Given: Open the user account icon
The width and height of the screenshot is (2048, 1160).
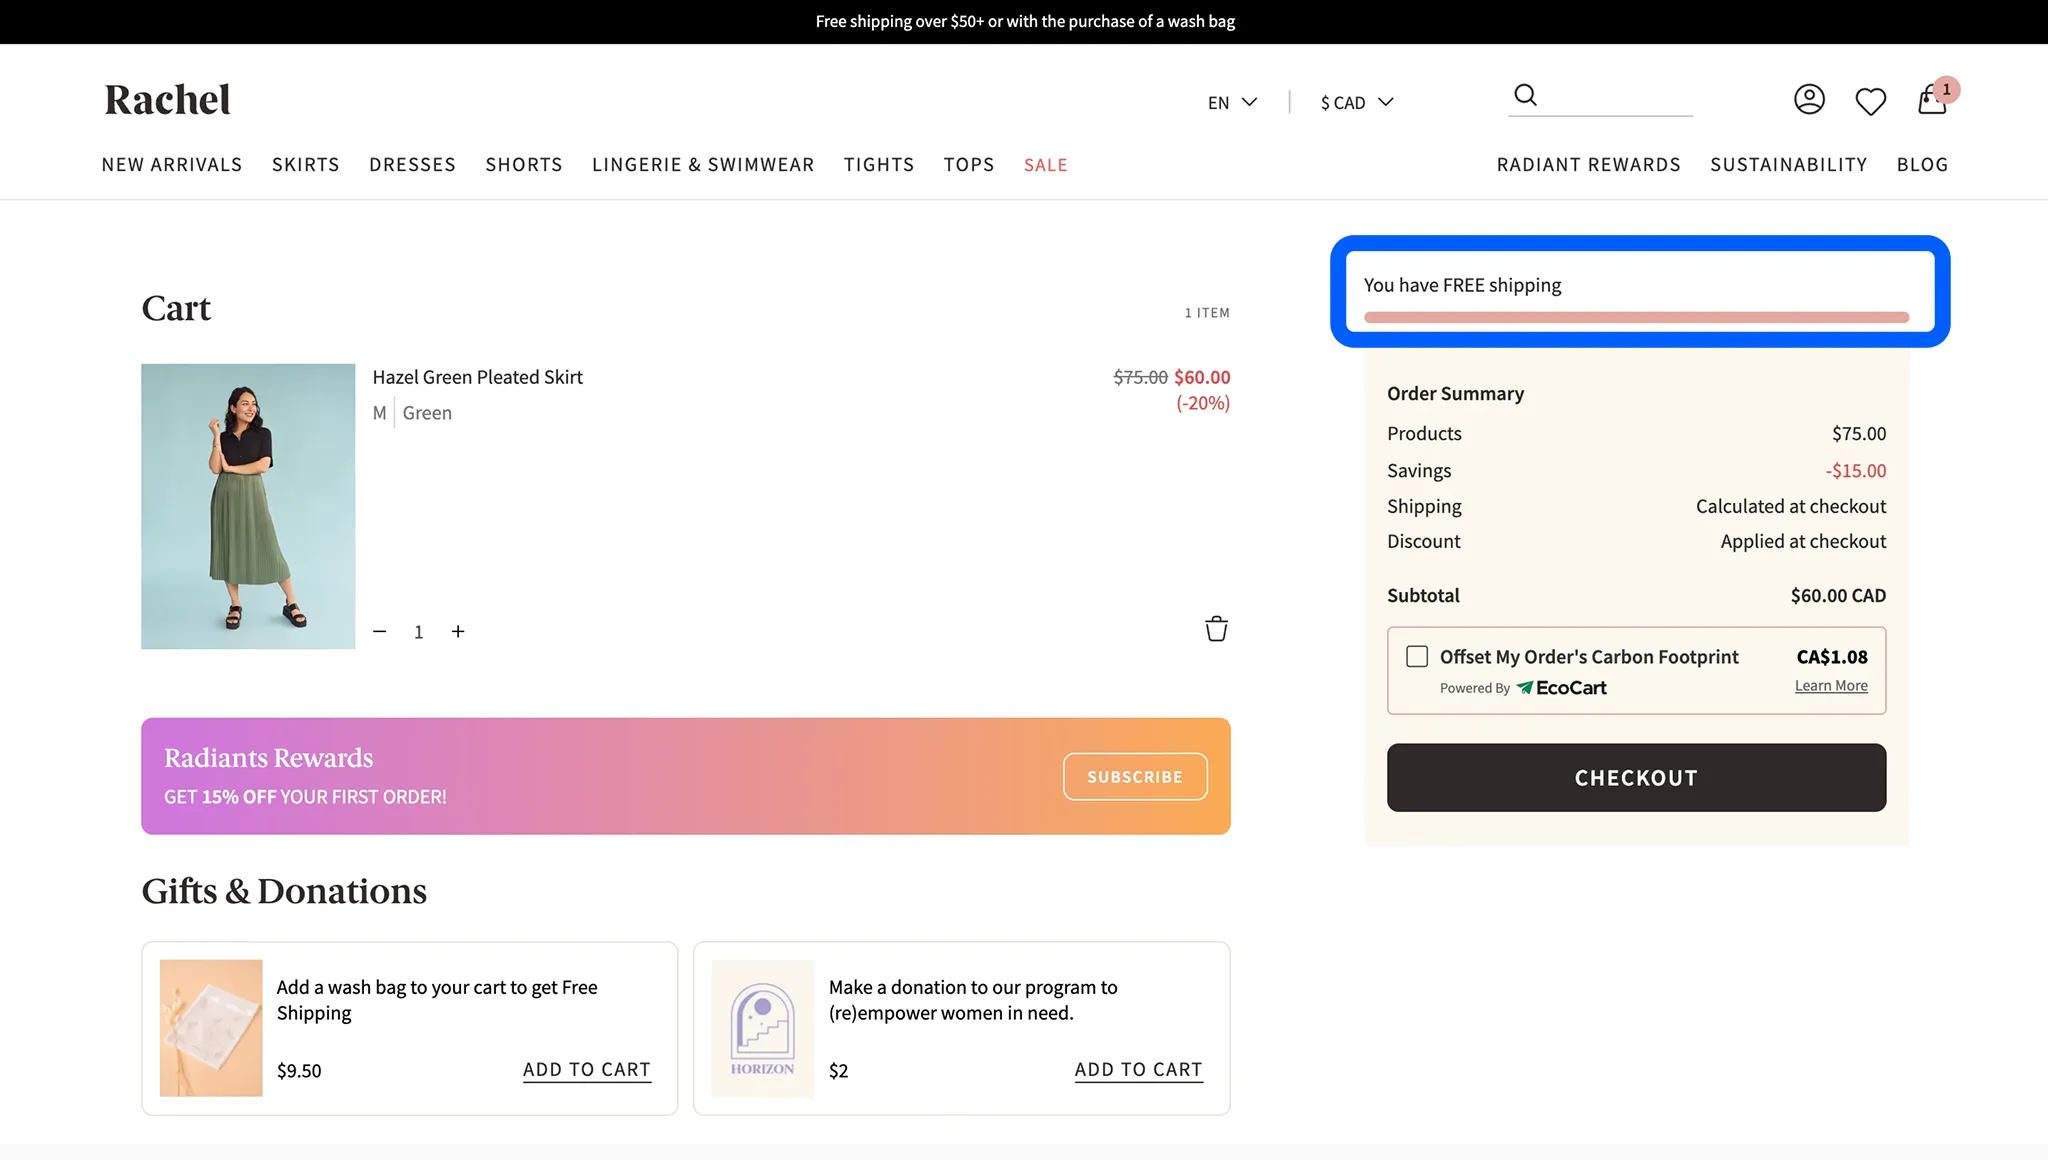Looking at the screenshot, I should (1809, 99).
